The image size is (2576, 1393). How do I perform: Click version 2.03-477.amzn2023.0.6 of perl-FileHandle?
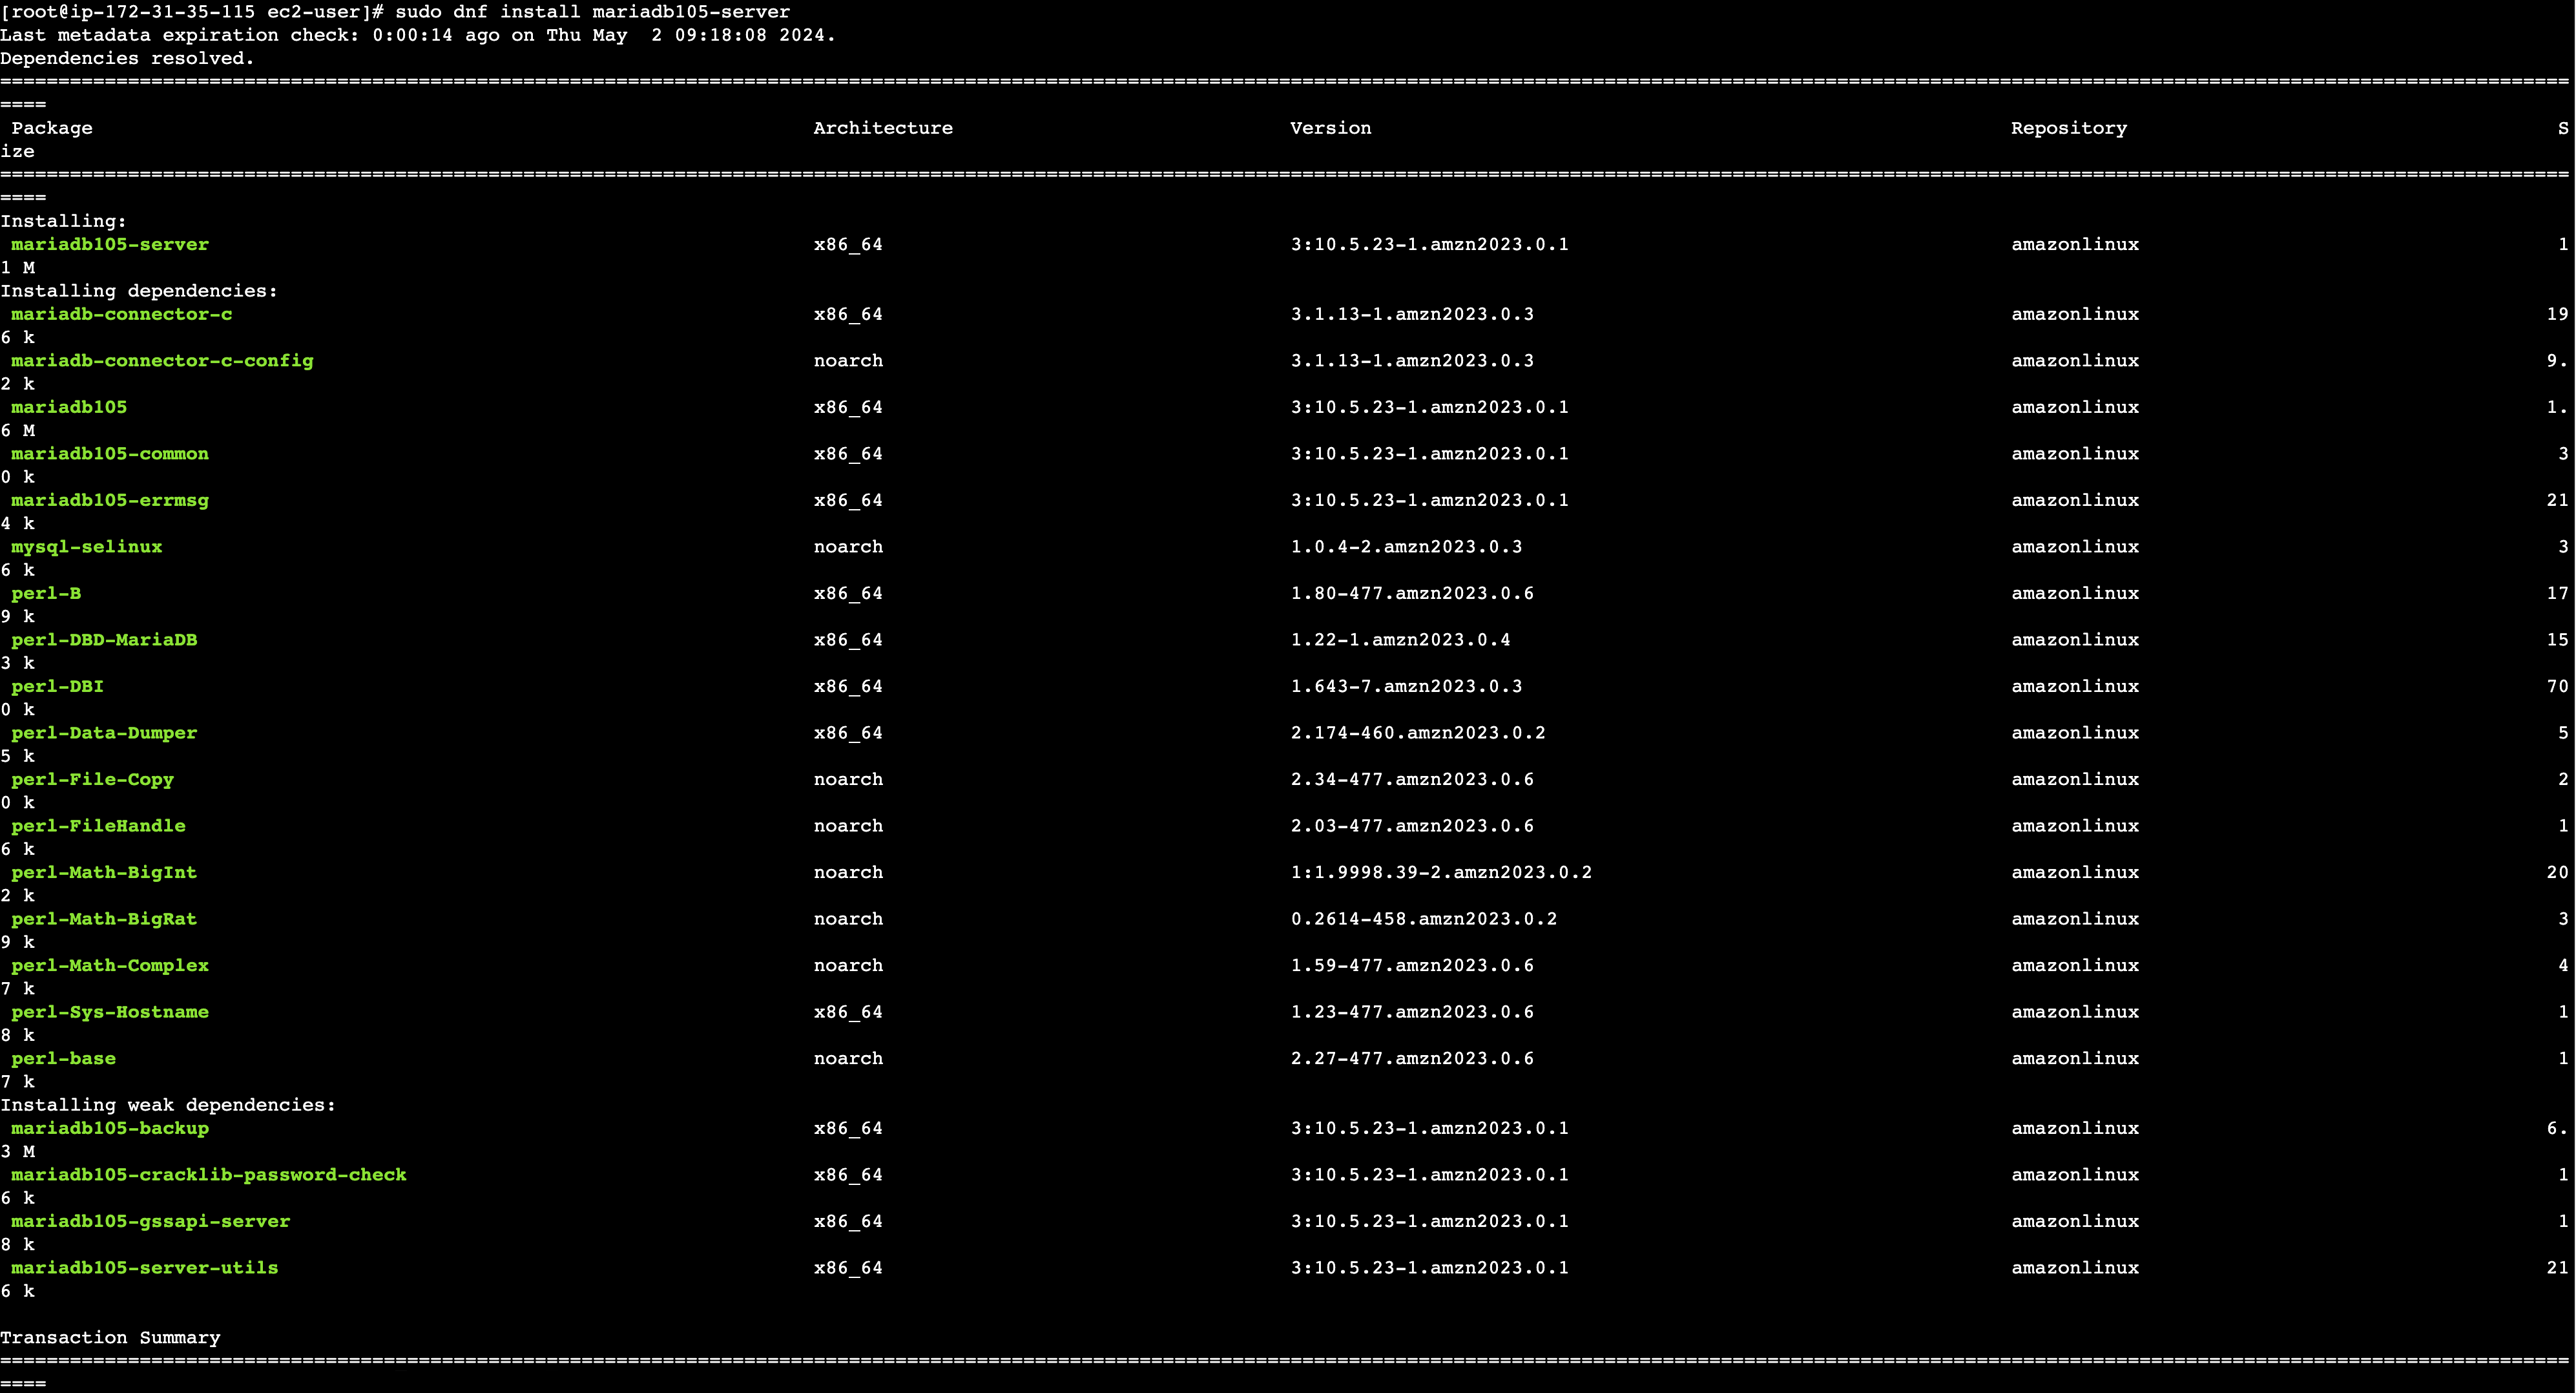pos(1412,826)
